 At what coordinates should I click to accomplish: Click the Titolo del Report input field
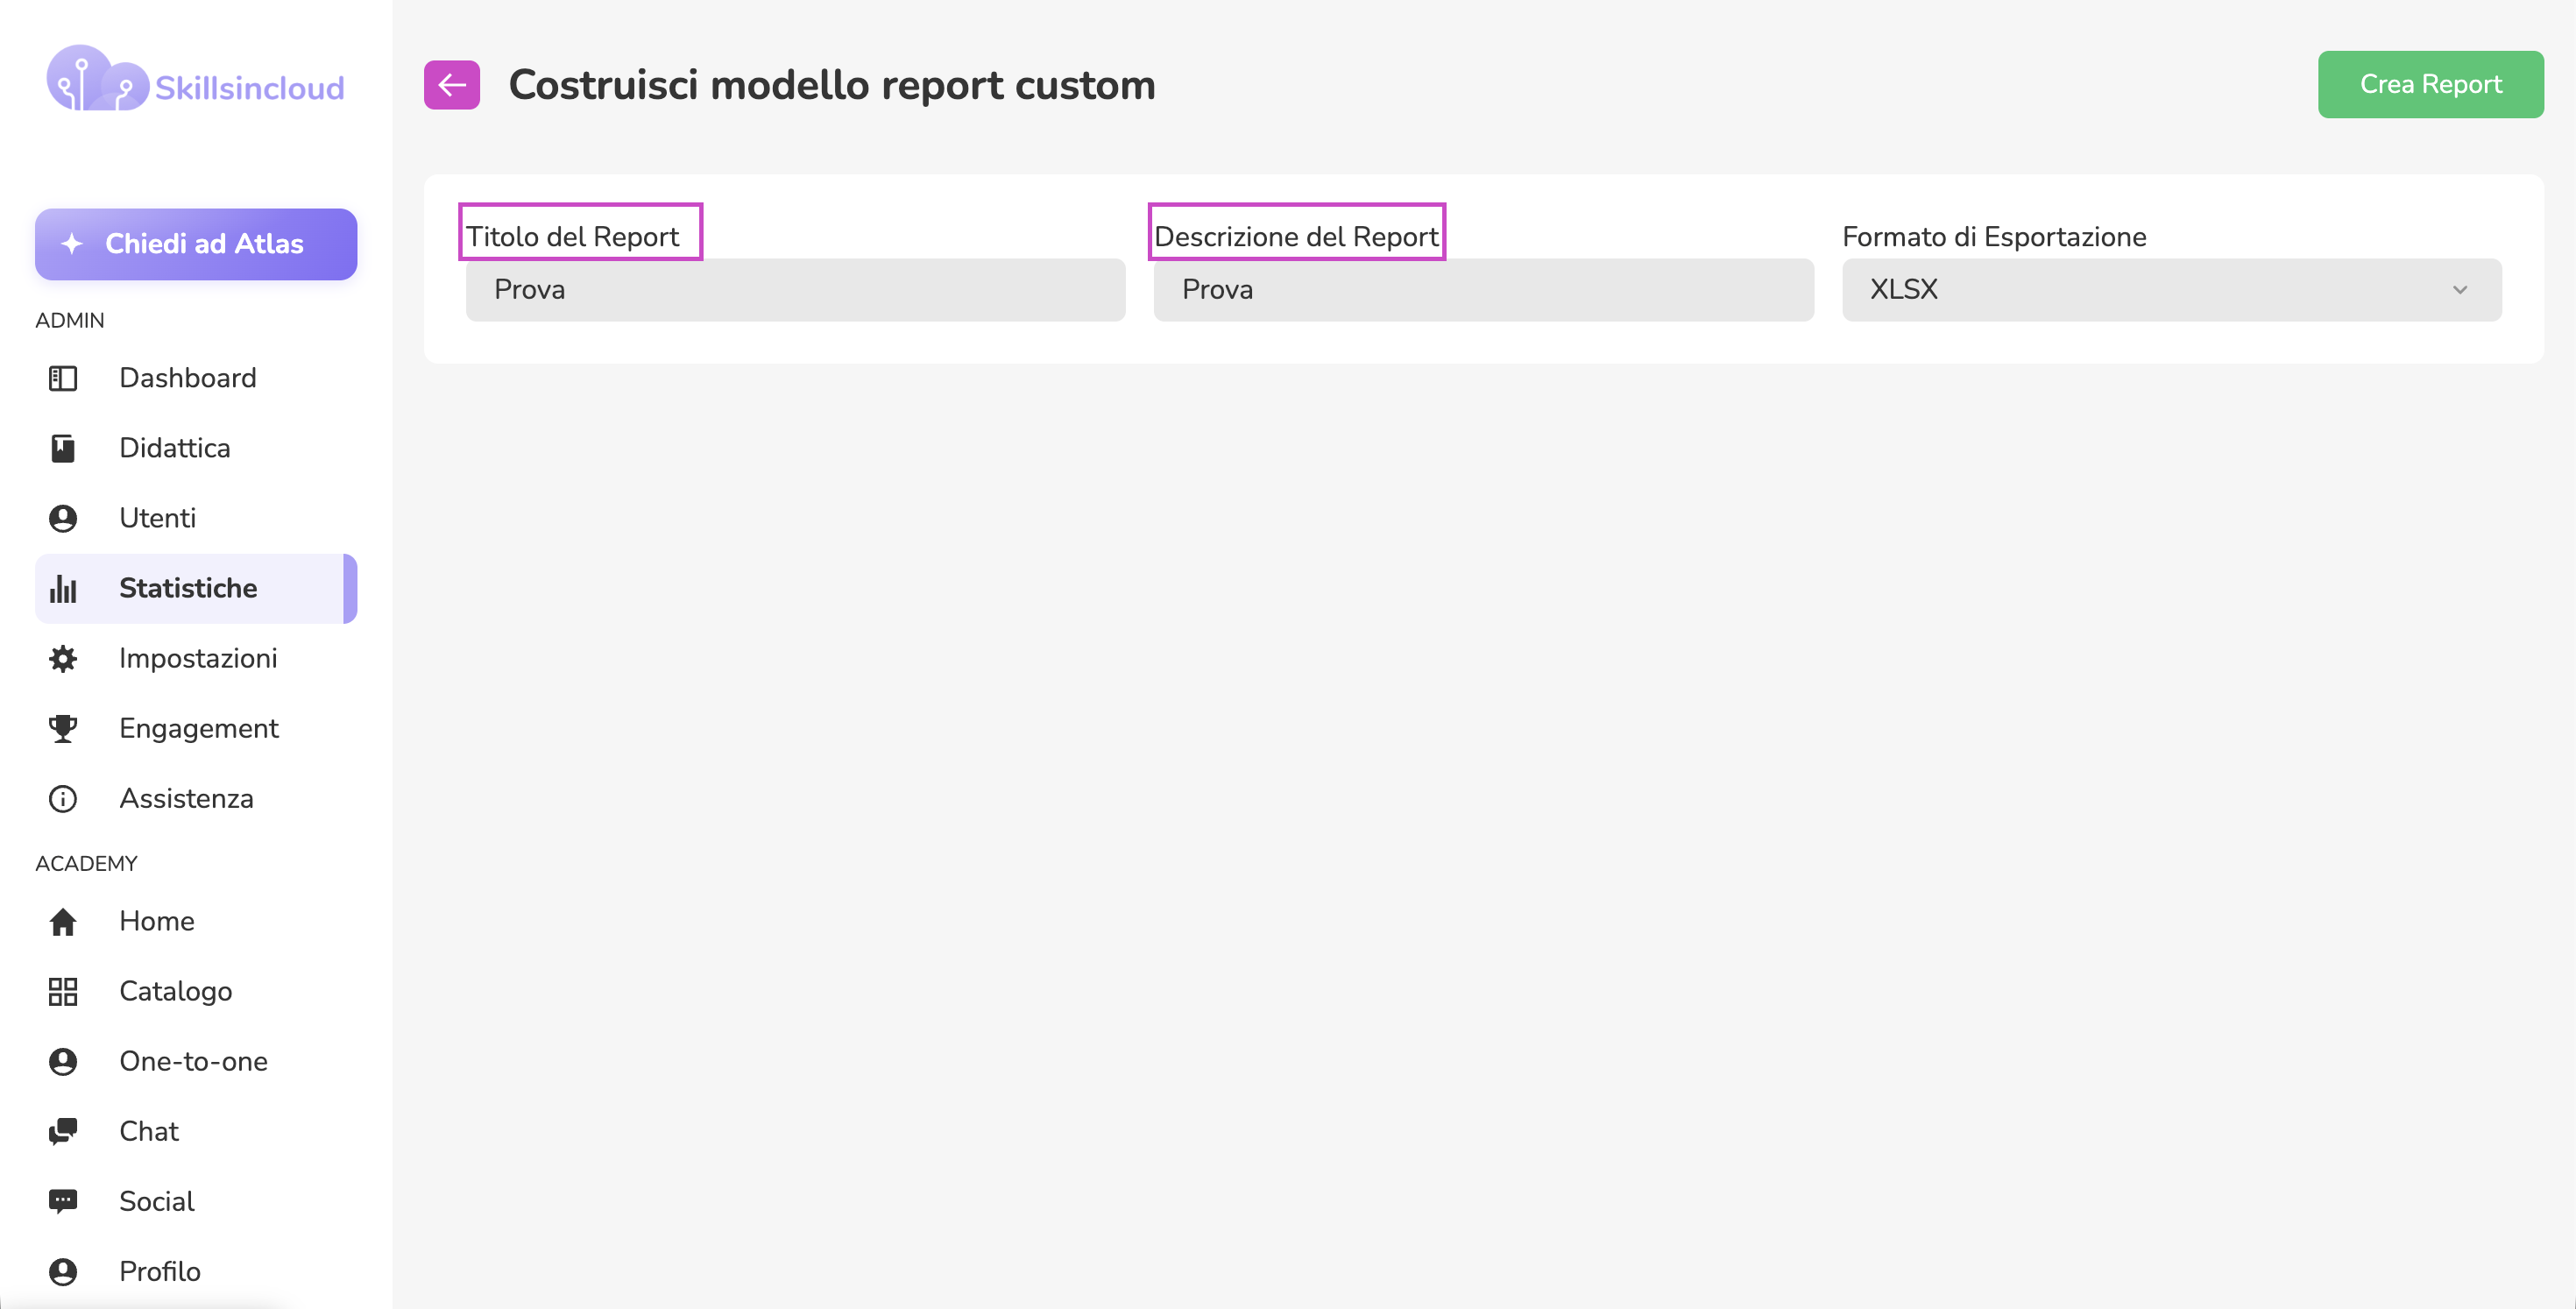click(795, 290)
